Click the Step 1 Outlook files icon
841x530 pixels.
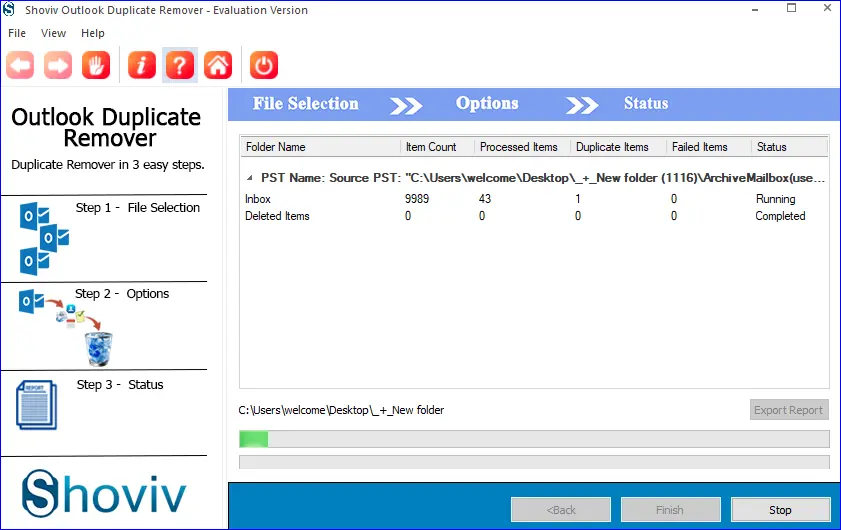coord(44,239)
